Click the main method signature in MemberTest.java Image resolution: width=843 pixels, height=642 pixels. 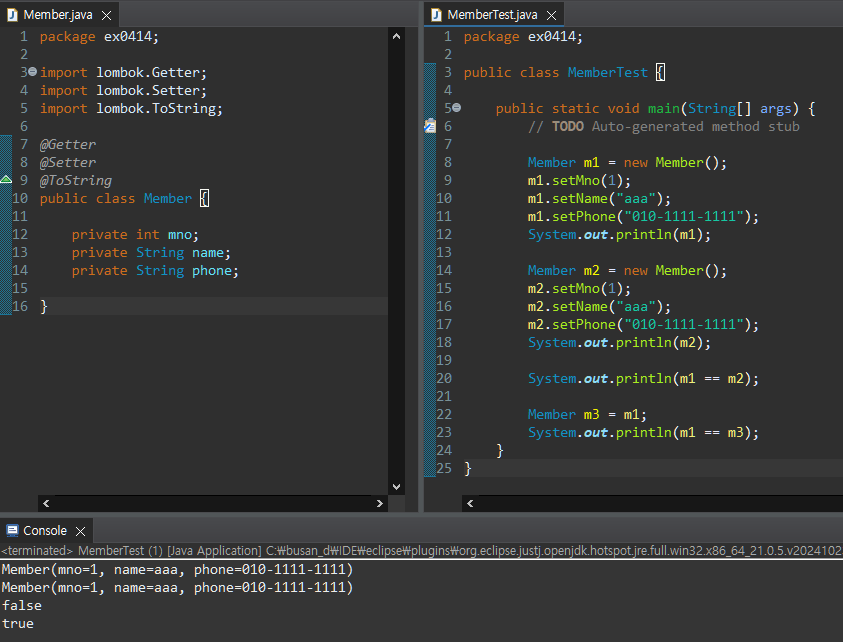tap(655, 109)
